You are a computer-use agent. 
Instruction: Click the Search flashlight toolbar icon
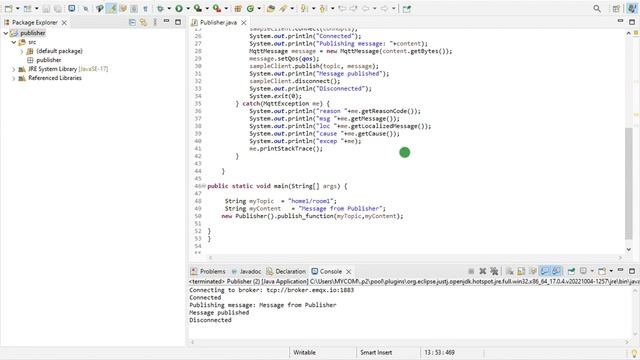pyautogui.click(x=283, y=9)
